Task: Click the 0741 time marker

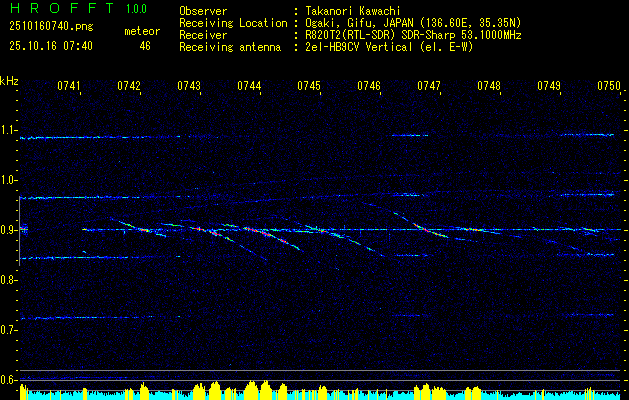Action: click(x=69, y=86)
